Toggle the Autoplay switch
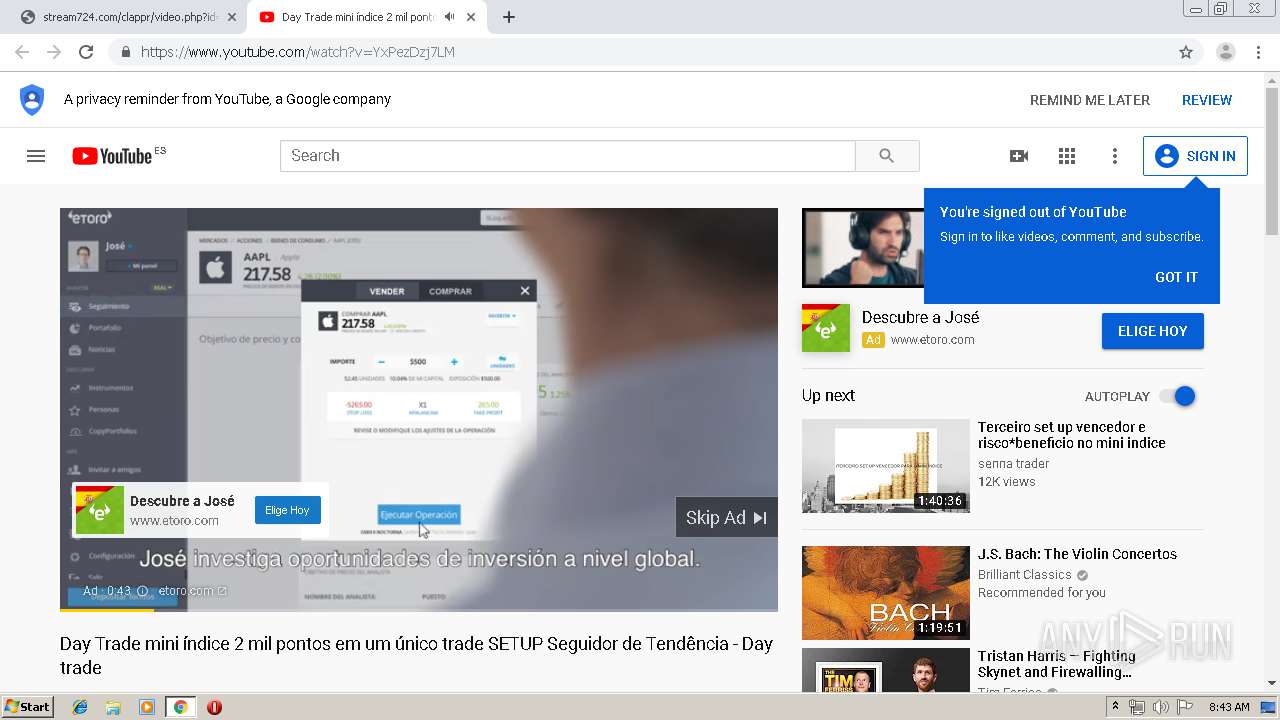The height and width of the screenshot is (720, 1280). pyautogui.click(x=1178, y=396)
